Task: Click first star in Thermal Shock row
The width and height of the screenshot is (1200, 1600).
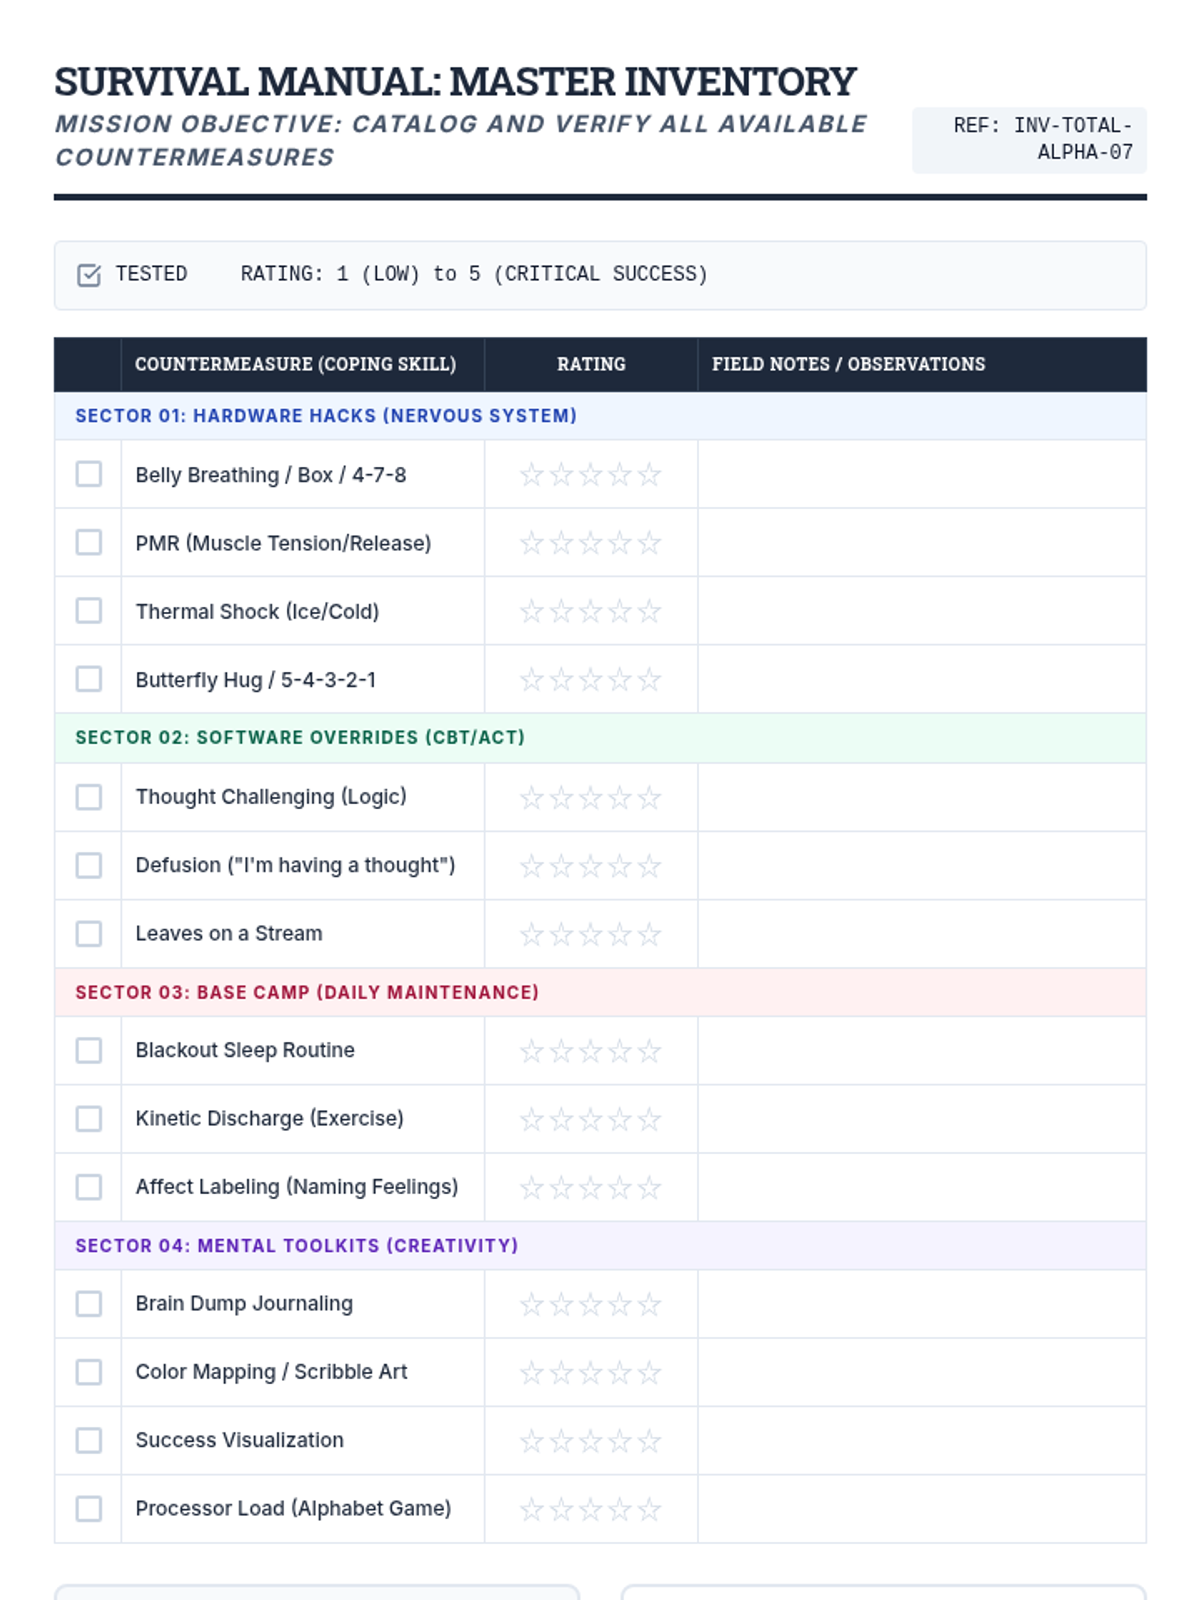Action: tap(531, 611)
